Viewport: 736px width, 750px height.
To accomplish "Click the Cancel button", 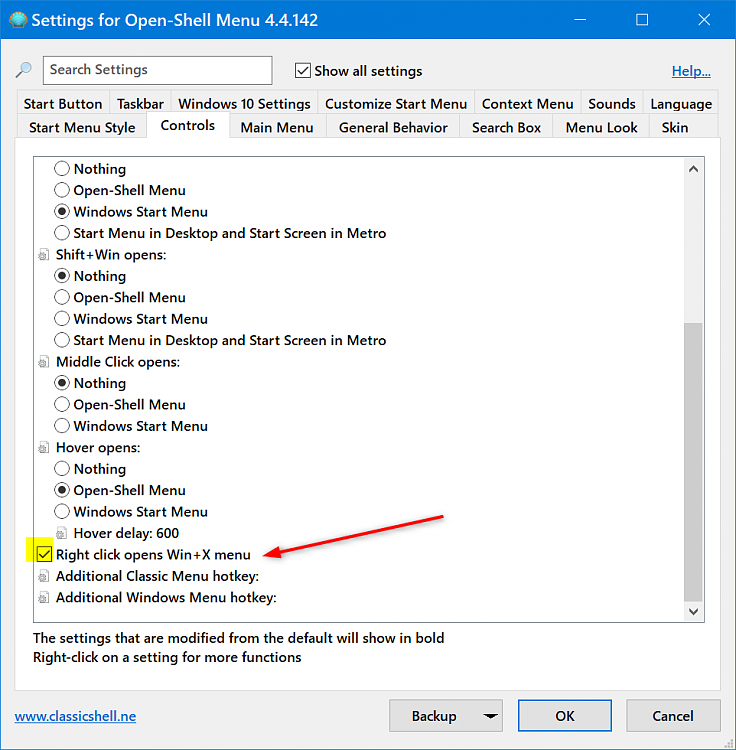I will point(673,716).
